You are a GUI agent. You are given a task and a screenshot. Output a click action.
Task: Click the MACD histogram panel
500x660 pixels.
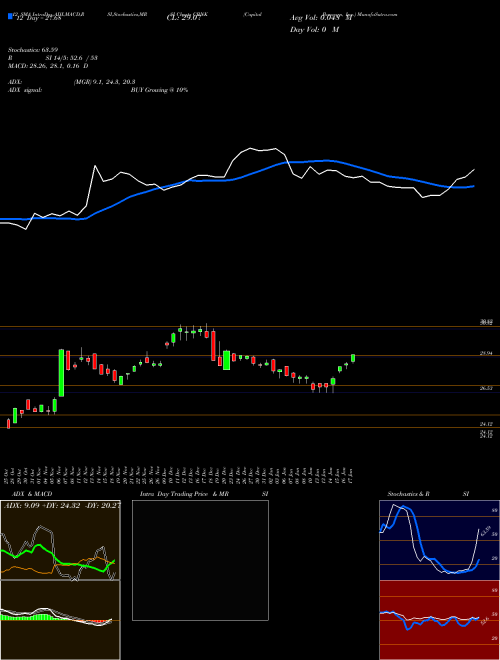60,620
